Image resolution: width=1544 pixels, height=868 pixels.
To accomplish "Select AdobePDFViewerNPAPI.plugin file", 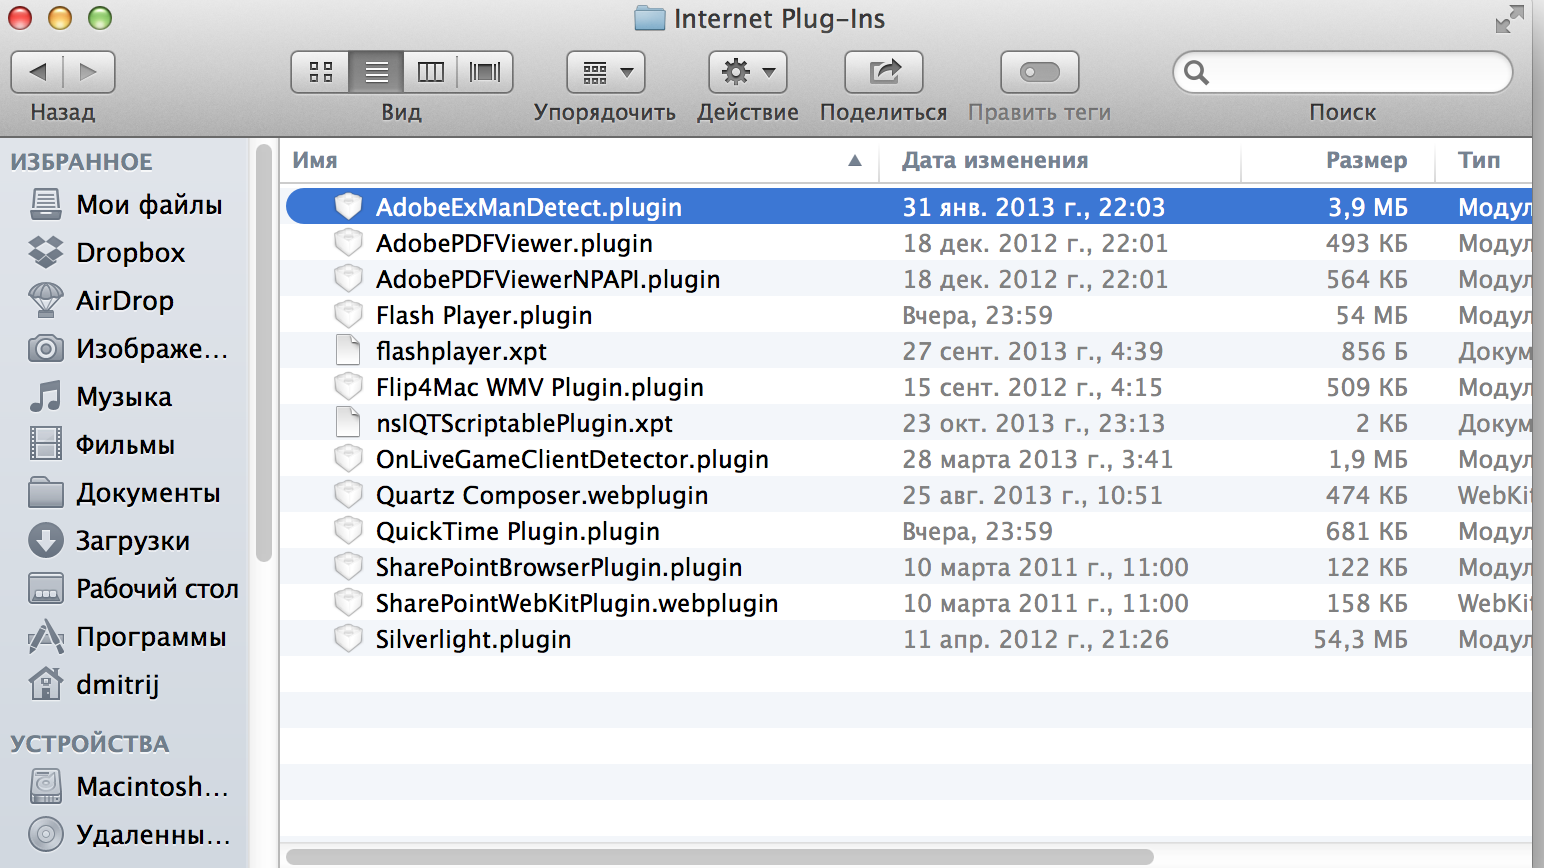I will 906,279.
